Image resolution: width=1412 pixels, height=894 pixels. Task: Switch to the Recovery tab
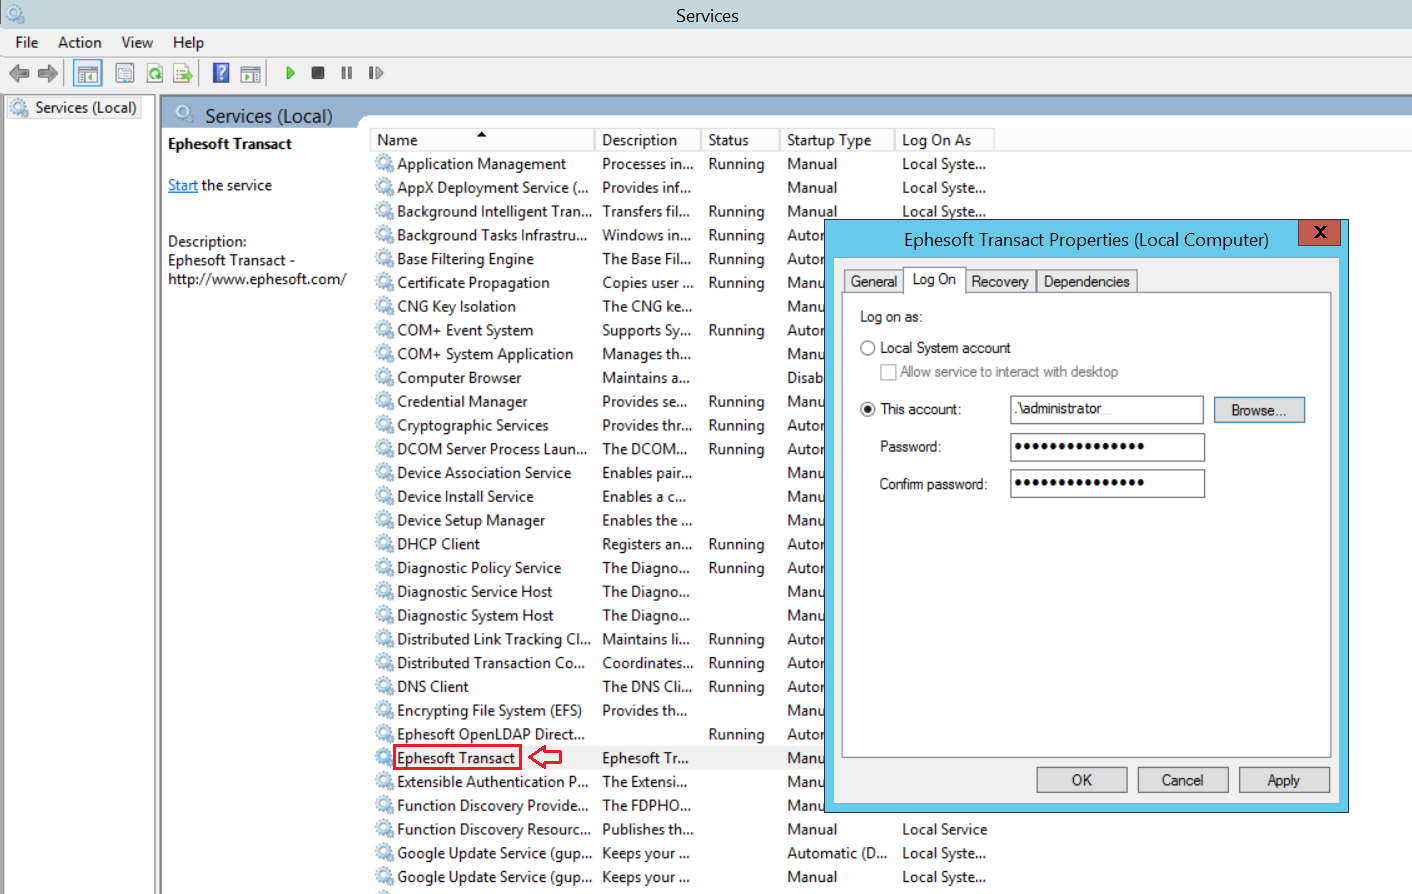pyautogui.click(x=1000, y=281)
